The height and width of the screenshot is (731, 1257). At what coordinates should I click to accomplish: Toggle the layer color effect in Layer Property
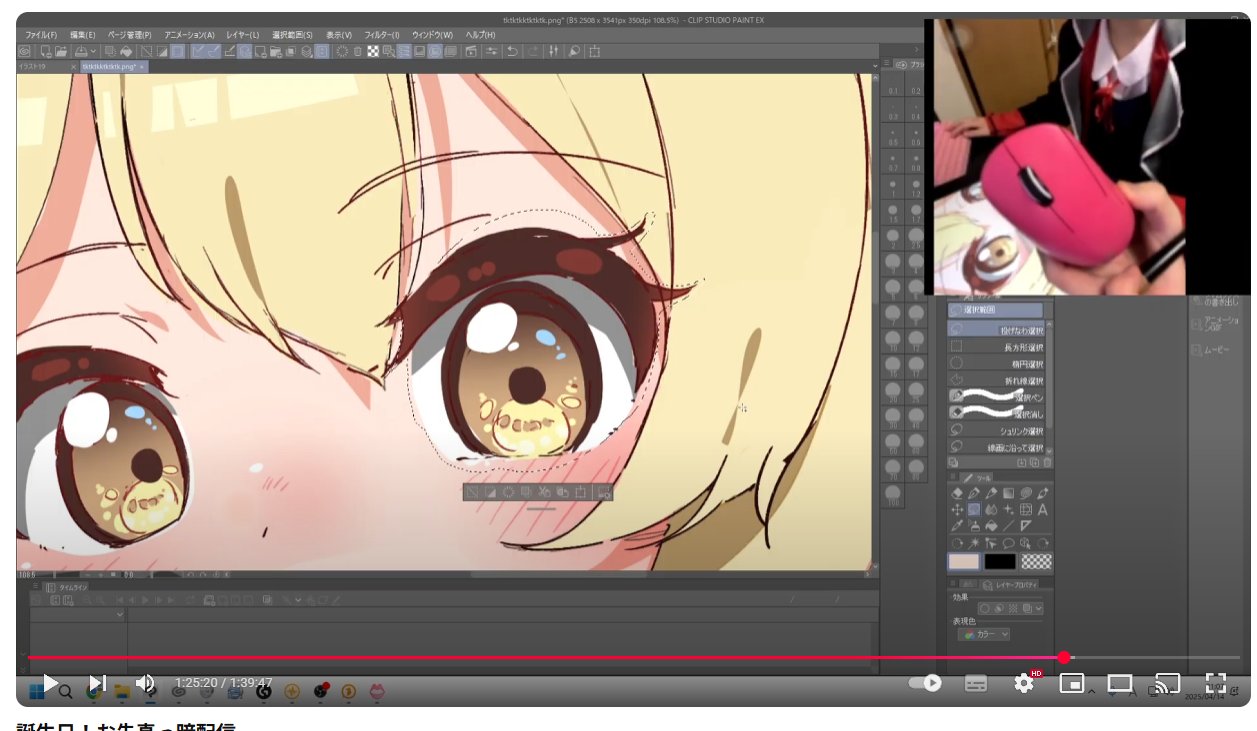tap(1027, 609)
